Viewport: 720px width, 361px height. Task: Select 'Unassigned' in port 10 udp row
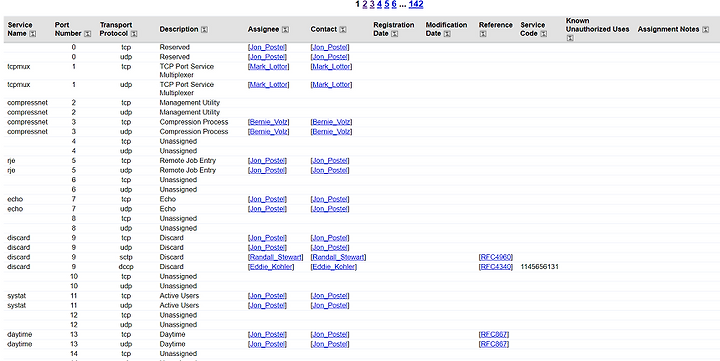click(x=178, y=286)
